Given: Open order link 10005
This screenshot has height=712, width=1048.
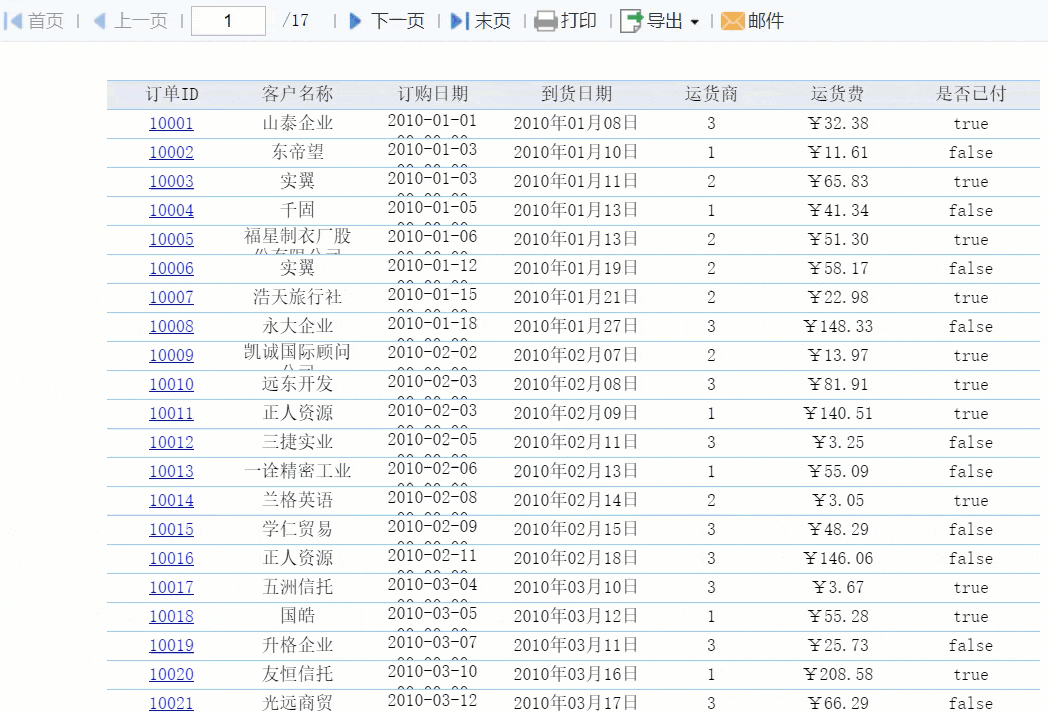Looking at the screenshot, I should coord(171,239).
